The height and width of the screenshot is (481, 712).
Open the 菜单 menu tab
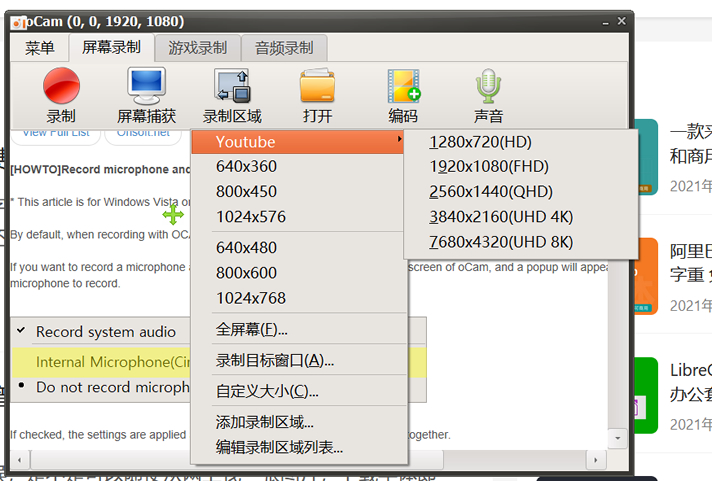coord(40,48)
